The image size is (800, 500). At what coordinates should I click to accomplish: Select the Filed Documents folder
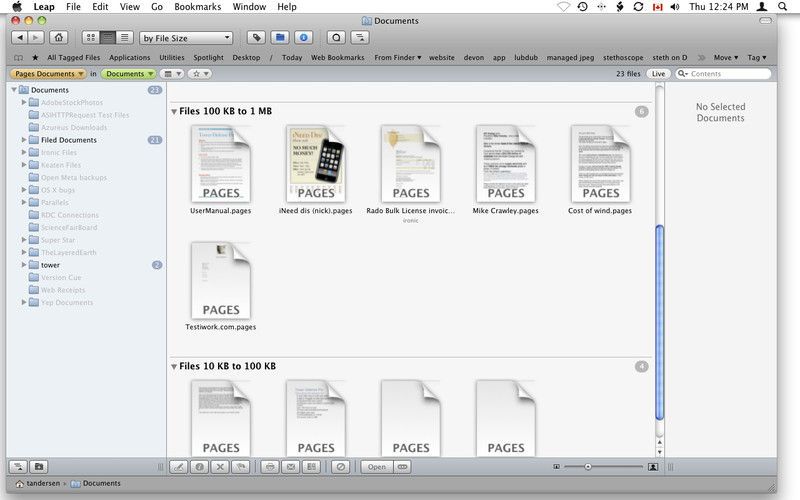pos(69,140)
